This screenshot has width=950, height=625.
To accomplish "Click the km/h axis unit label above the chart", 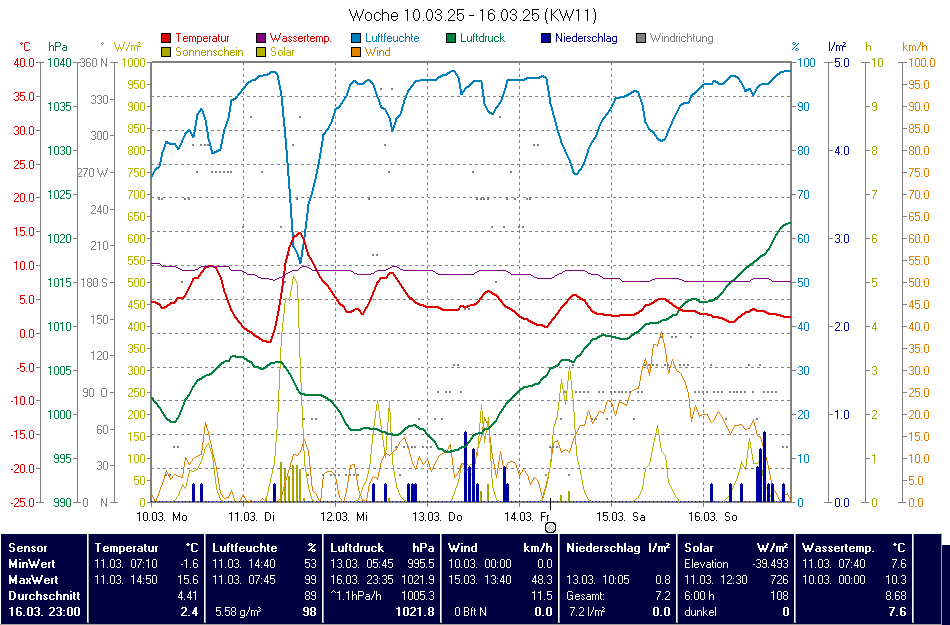I will pyautogui.click(x=915, y=47).
